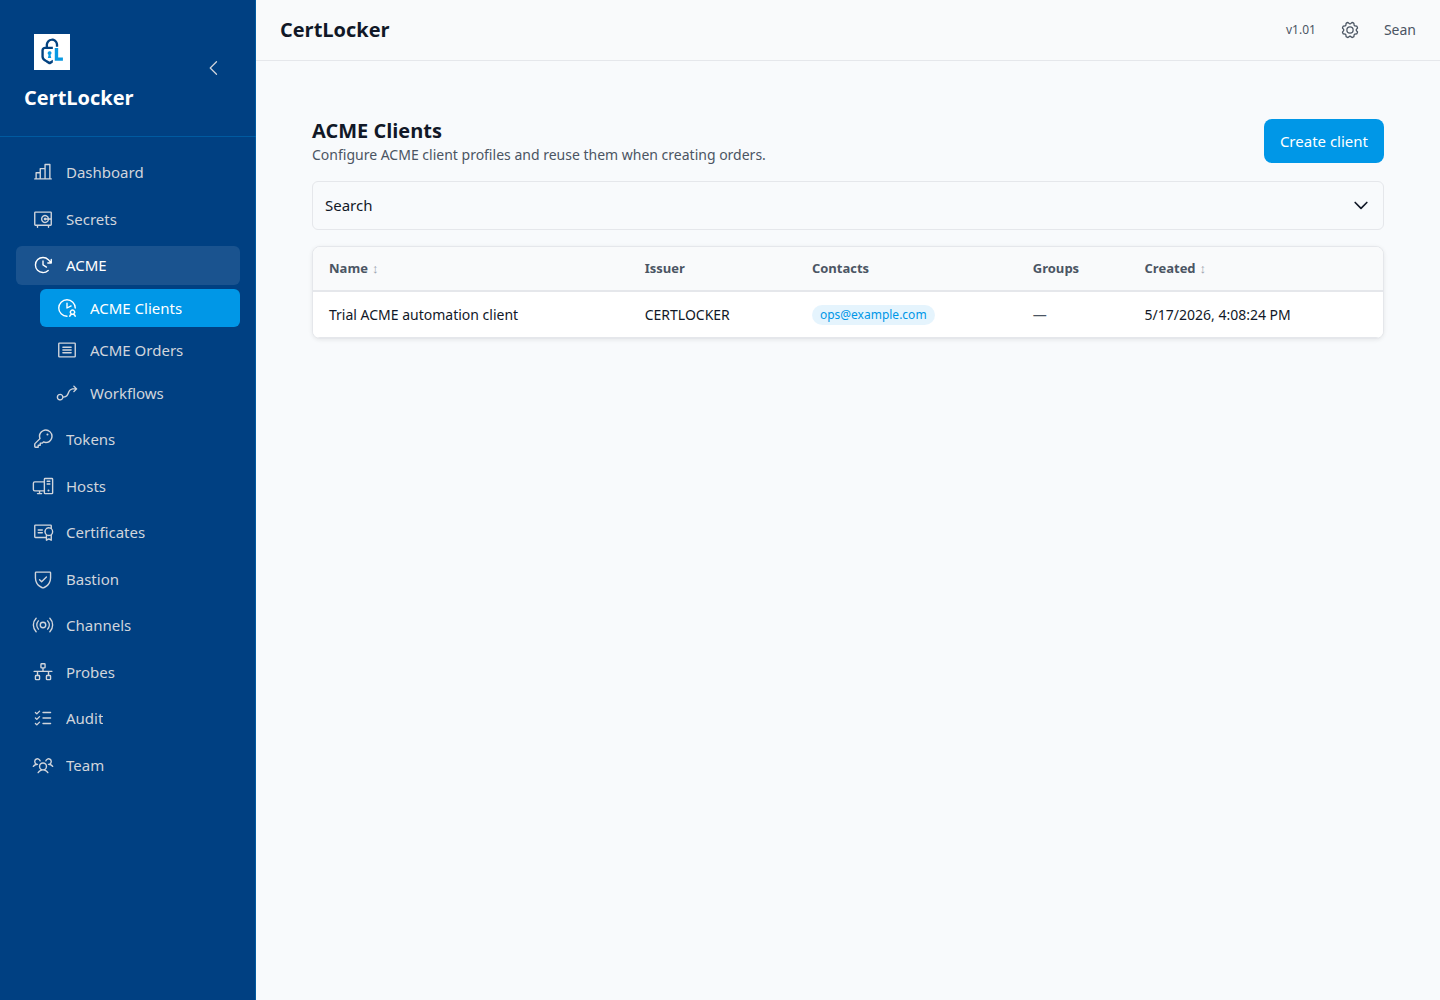
Task: Open the Bastion section
Action: (128, 579)
